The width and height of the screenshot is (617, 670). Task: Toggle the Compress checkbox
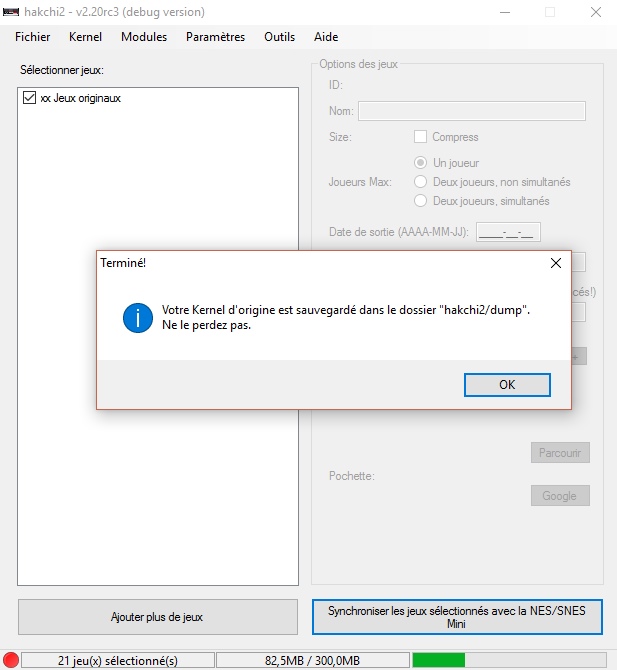[x=420, y=137]
